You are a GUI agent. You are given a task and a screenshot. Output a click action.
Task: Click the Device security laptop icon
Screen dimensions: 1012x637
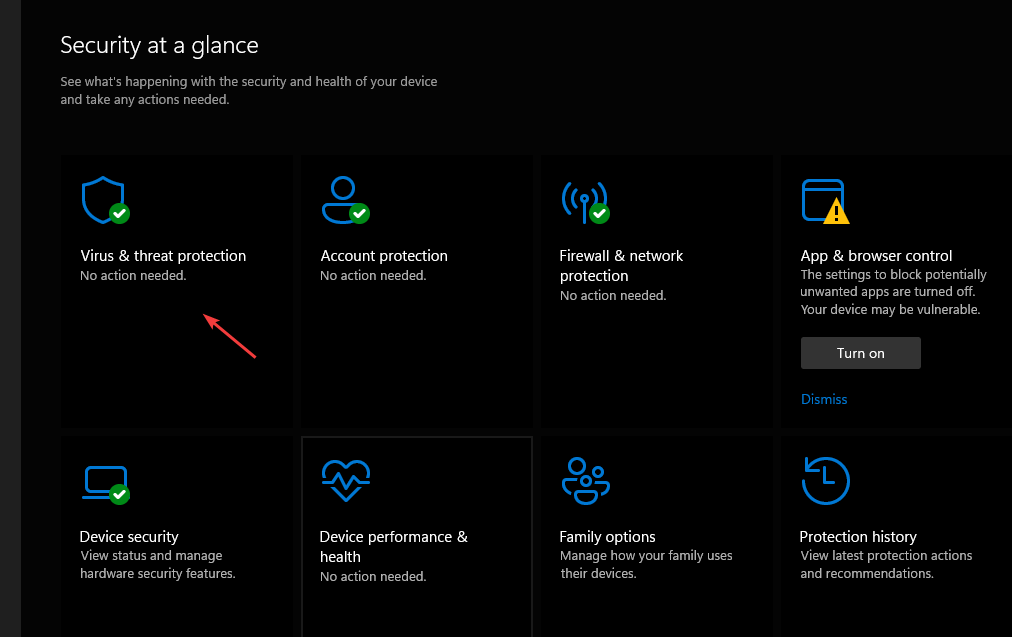pyautogui.click(x=103, y=482)
